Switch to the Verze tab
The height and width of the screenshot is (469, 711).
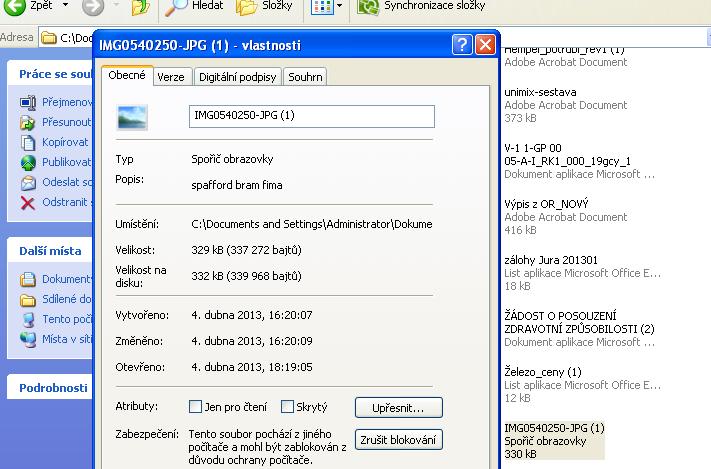click(x=170, y=77)
